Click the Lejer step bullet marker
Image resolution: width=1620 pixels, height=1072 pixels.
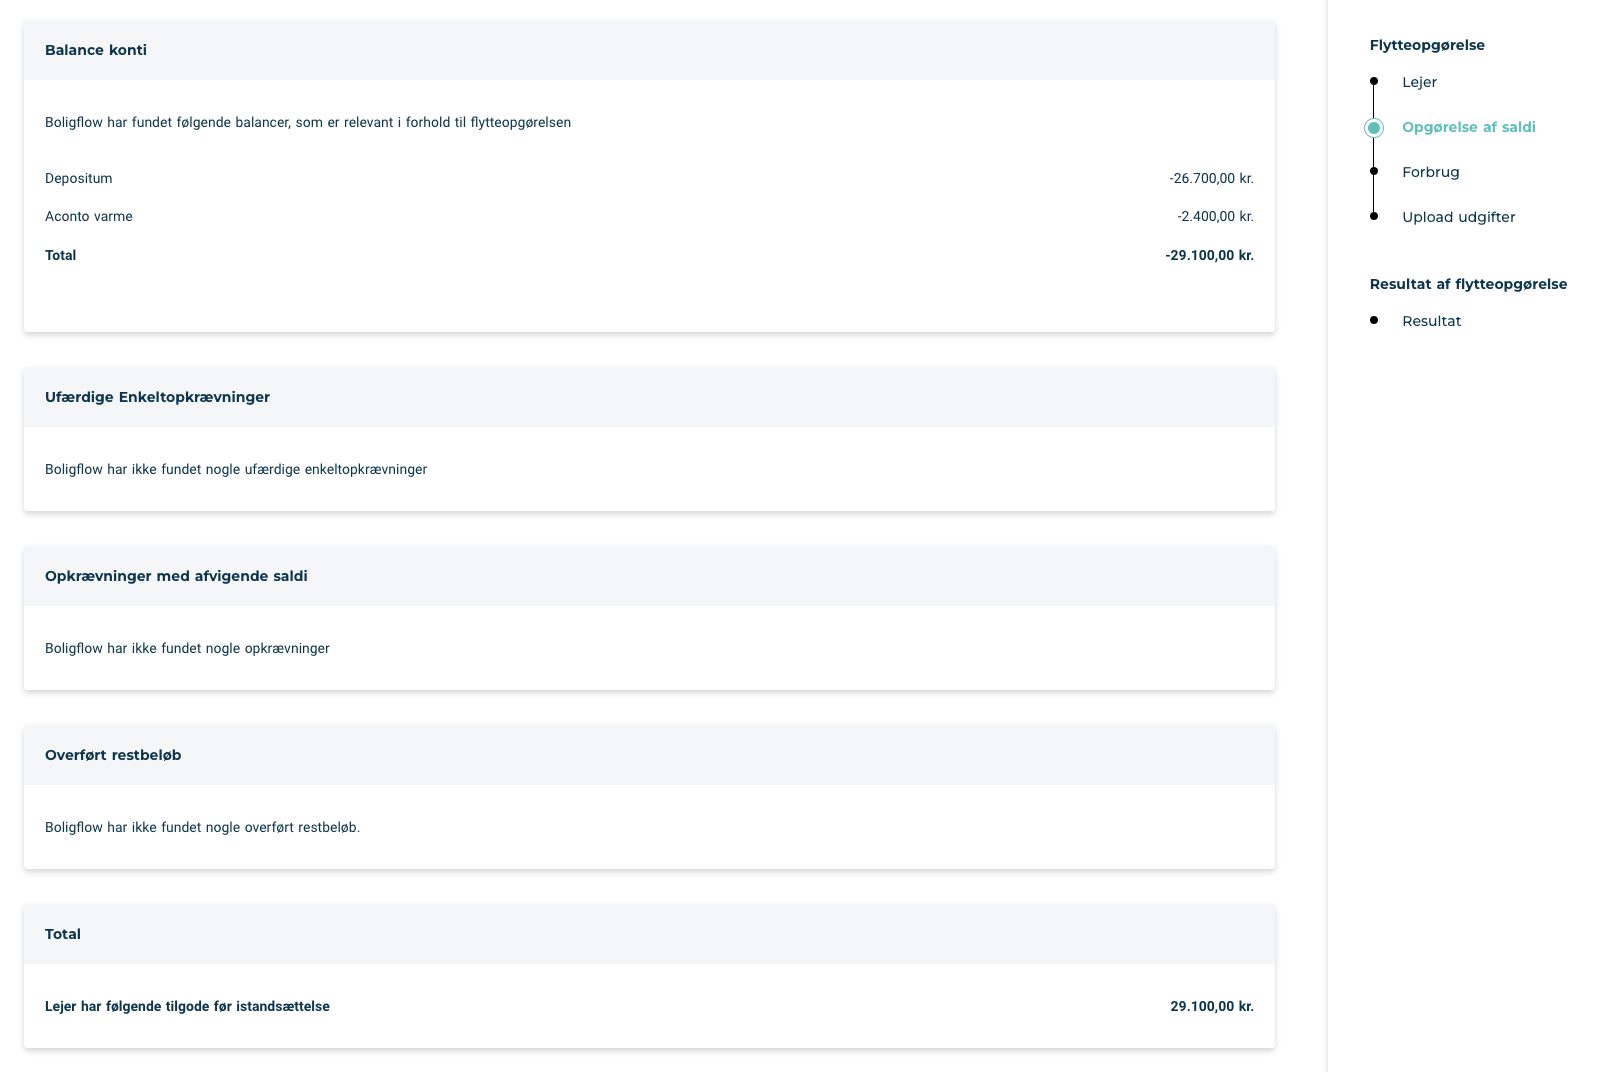1374,81
